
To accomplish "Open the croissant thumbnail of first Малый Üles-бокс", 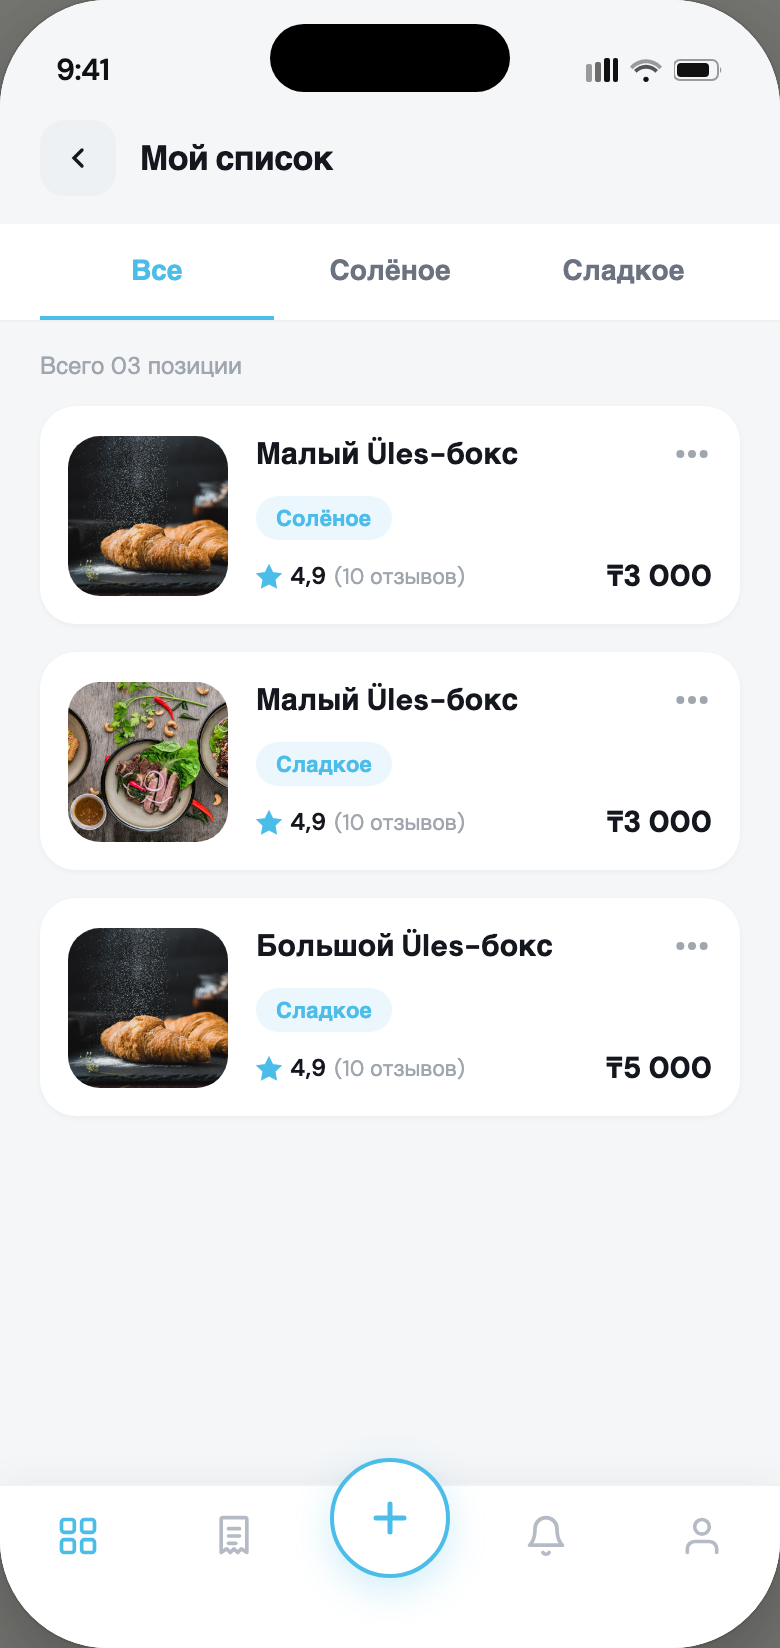I will [148, 516].
